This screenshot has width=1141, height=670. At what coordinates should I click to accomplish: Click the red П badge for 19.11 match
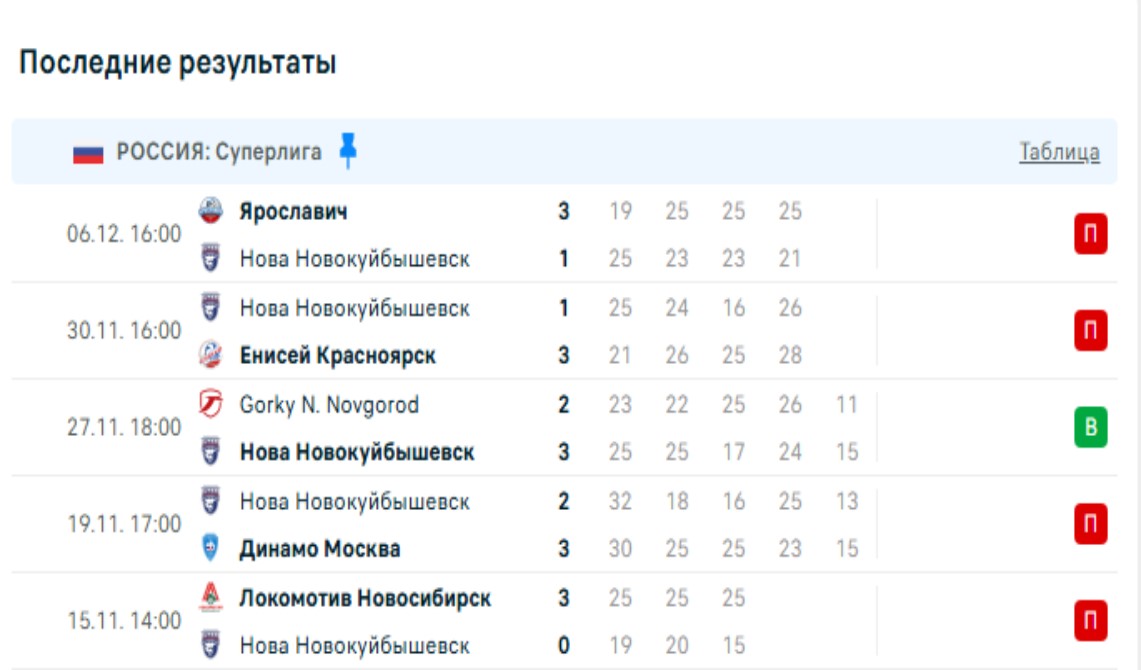point(1091,524)
